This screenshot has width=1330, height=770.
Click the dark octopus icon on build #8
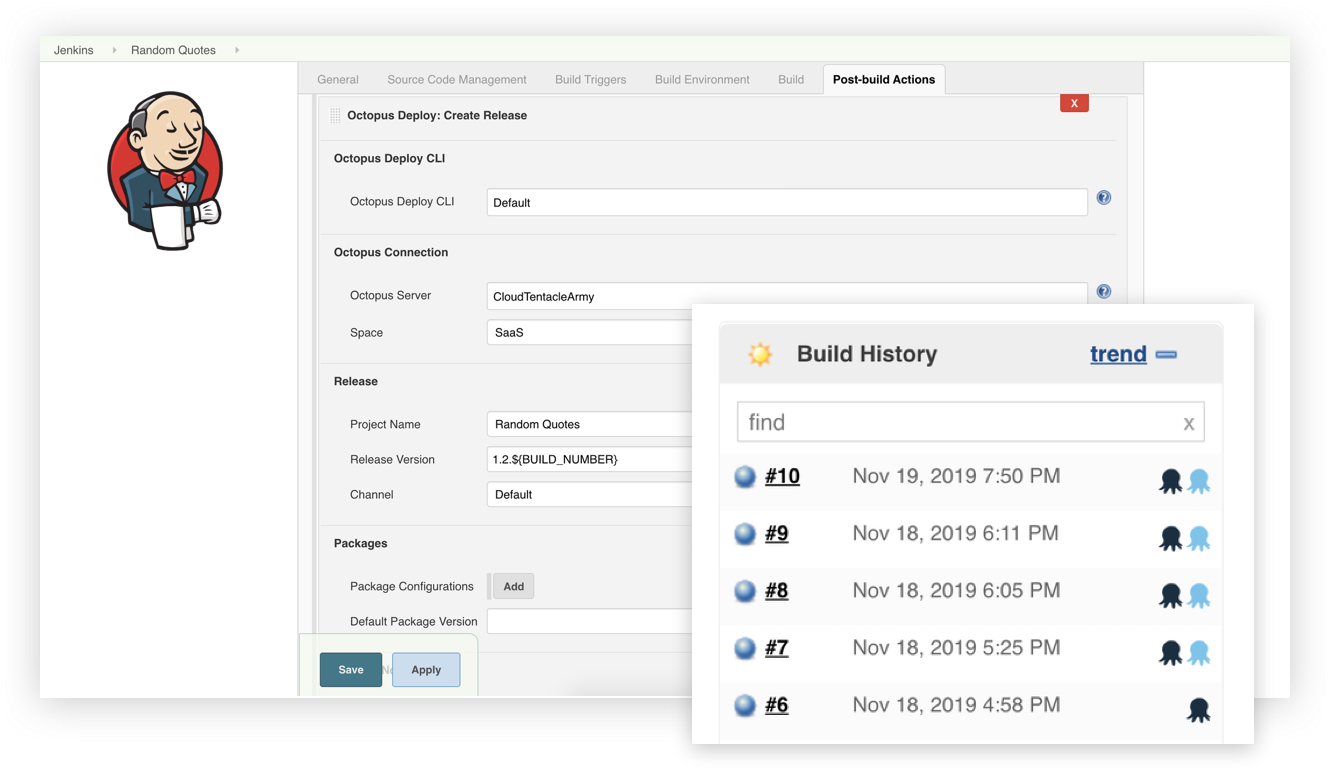coord(1170,595)
